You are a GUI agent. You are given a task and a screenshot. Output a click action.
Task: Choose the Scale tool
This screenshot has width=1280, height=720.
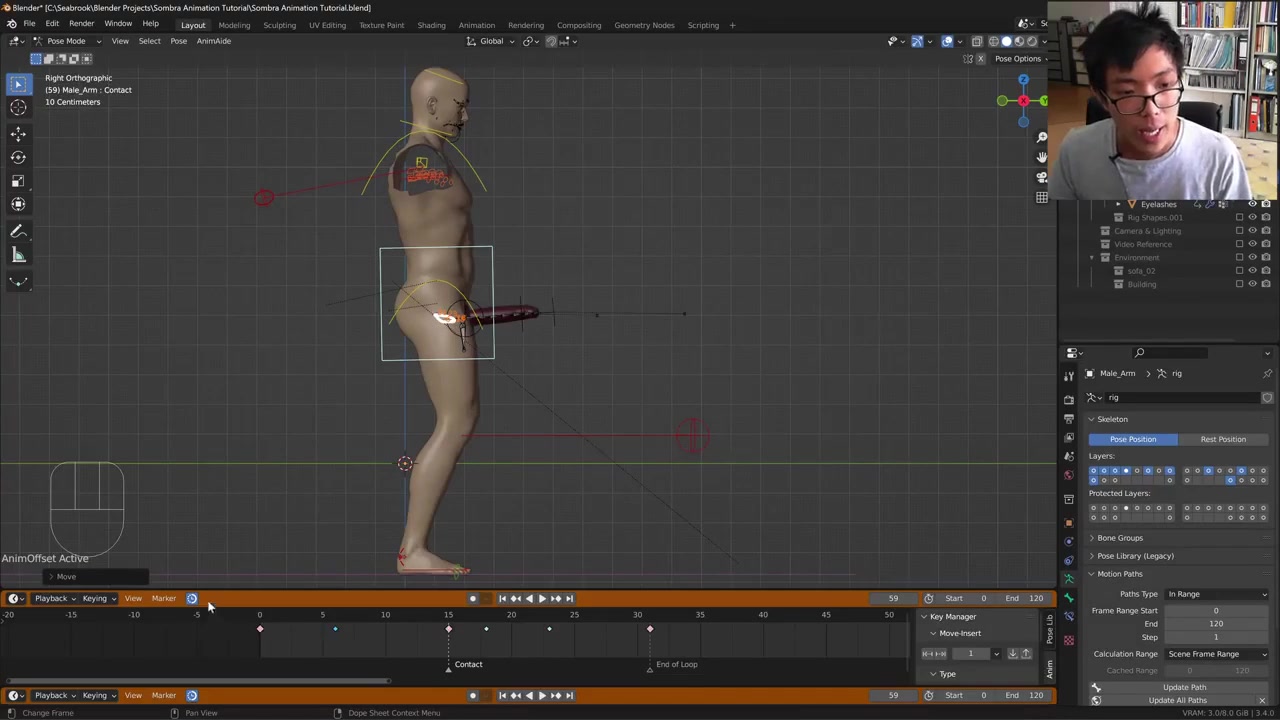click(x=18, y=181)
